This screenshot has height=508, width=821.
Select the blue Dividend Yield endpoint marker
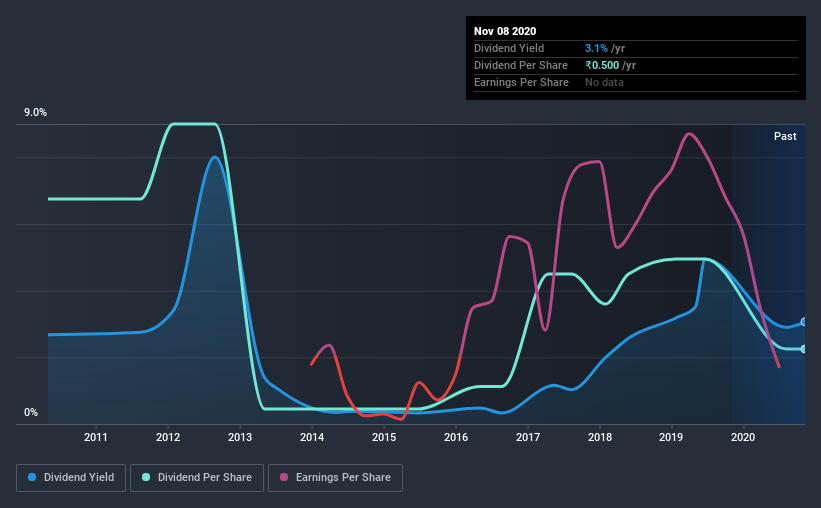804,322
